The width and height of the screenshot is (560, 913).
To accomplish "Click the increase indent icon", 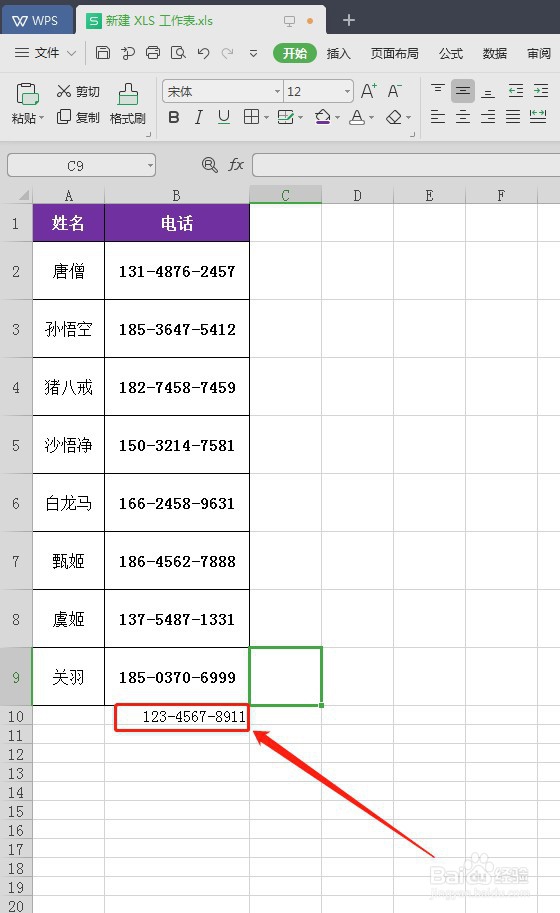I will (540, 91).
